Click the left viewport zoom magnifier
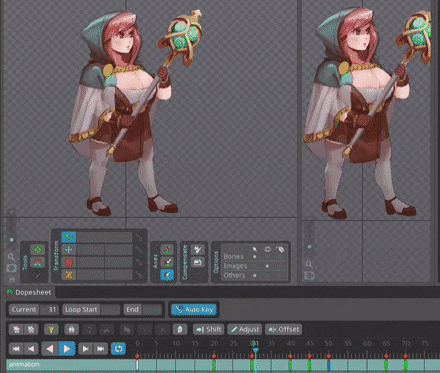The image size is (440, 373). tap(11, 257)
